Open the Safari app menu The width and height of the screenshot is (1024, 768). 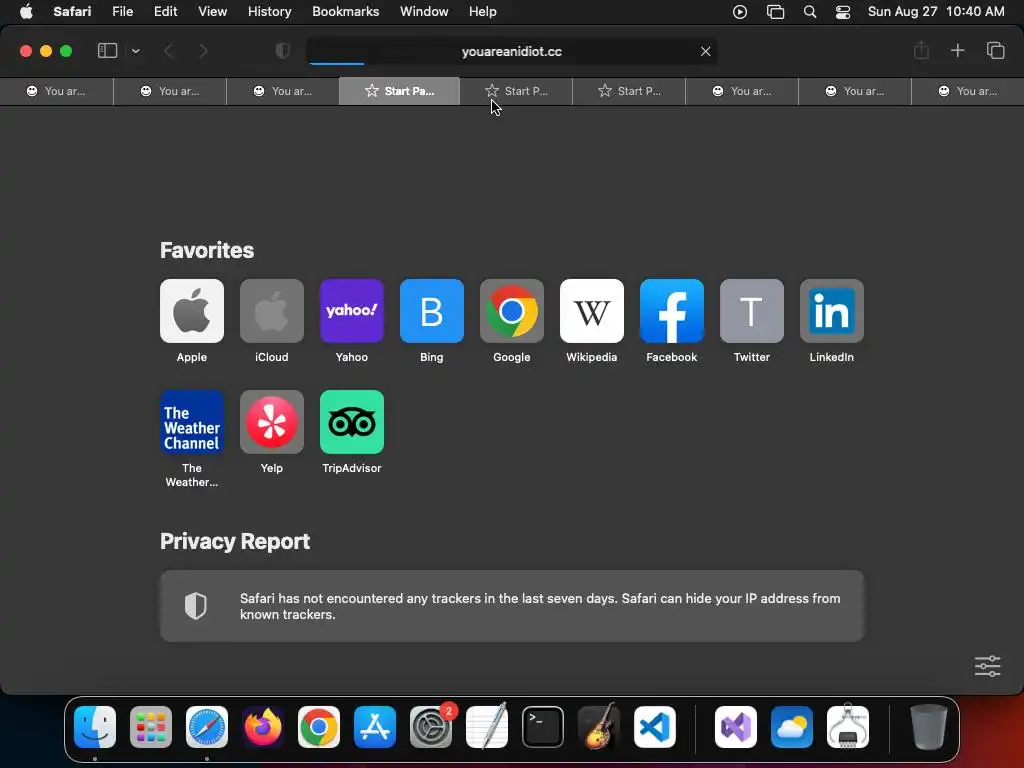click(x=72, y=12)
